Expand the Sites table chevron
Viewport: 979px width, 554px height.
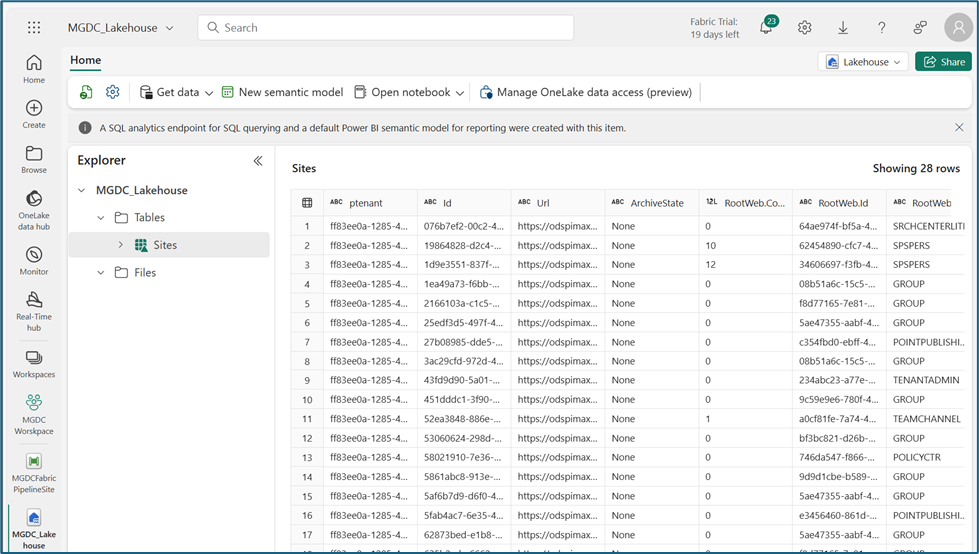pos(121,245)
